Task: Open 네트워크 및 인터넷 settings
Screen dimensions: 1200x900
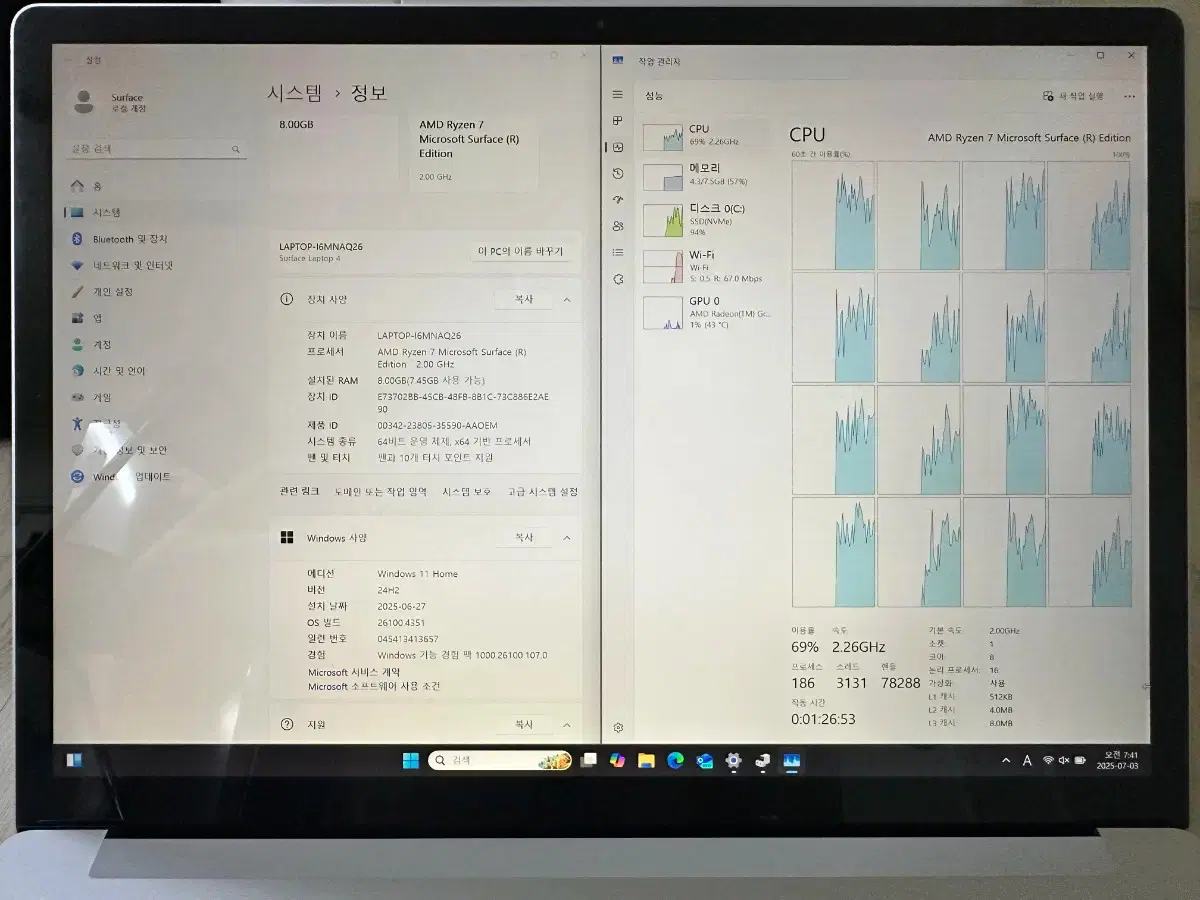Action: [157, 265]
